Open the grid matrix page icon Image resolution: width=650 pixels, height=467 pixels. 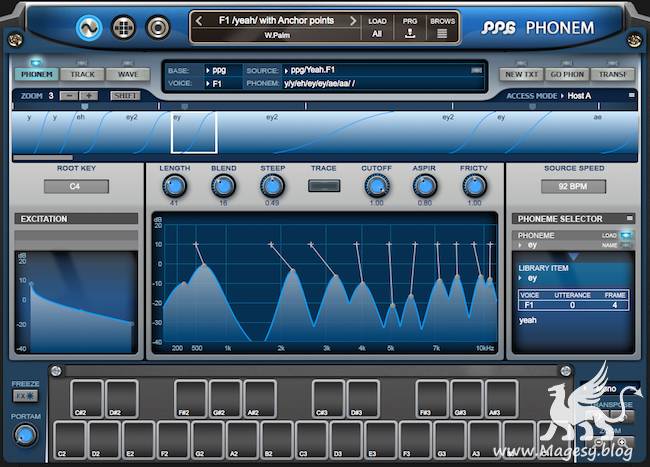124,28
